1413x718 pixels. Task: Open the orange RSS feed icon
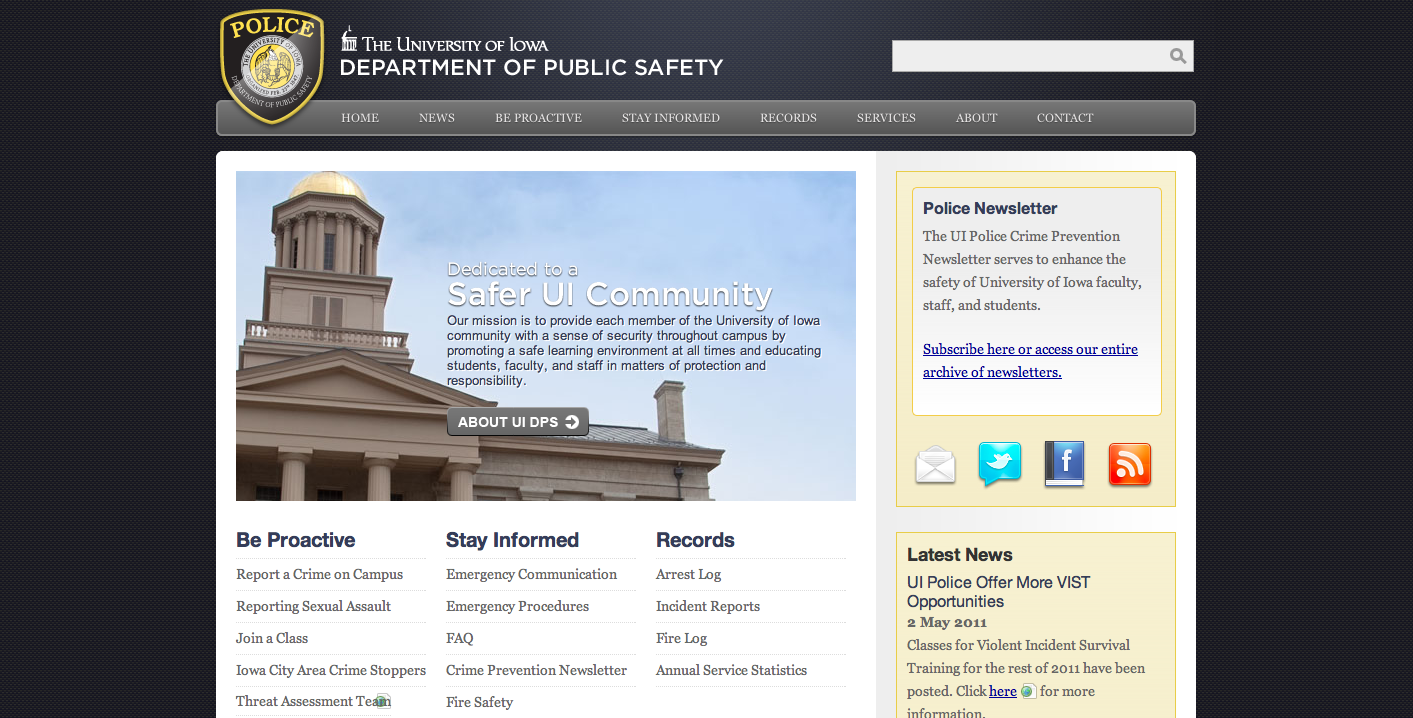coord(1130,465)
